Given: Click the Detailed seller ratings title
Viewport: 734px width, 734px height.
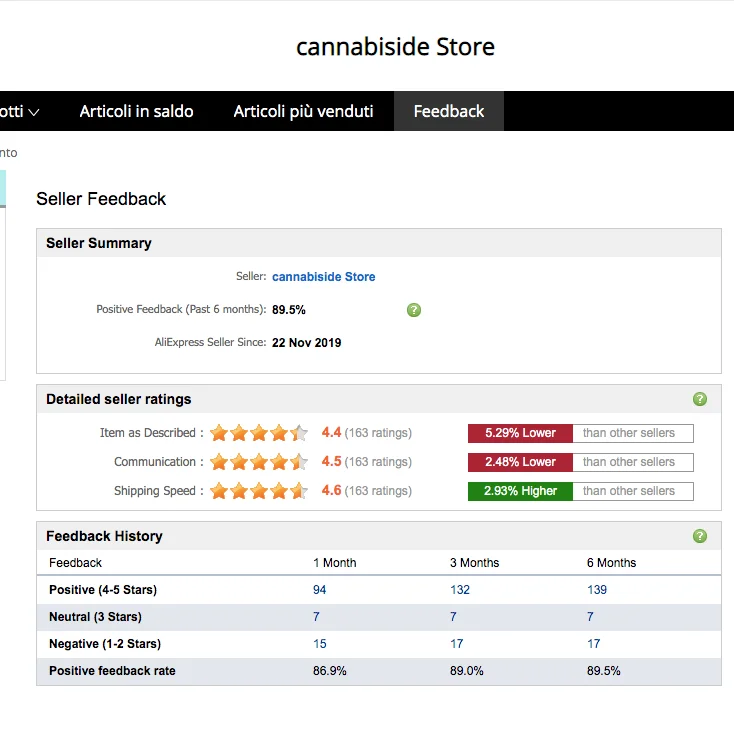Looking at the screenshot, I should click(x=118, y=399).
